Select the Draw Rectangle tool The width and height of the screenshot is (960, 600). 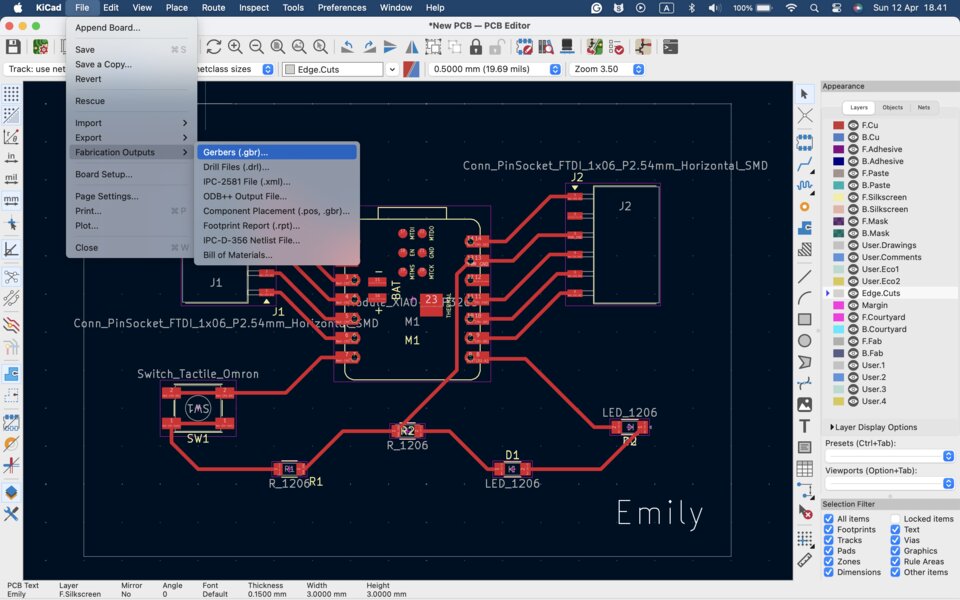(x=804, y=320)
